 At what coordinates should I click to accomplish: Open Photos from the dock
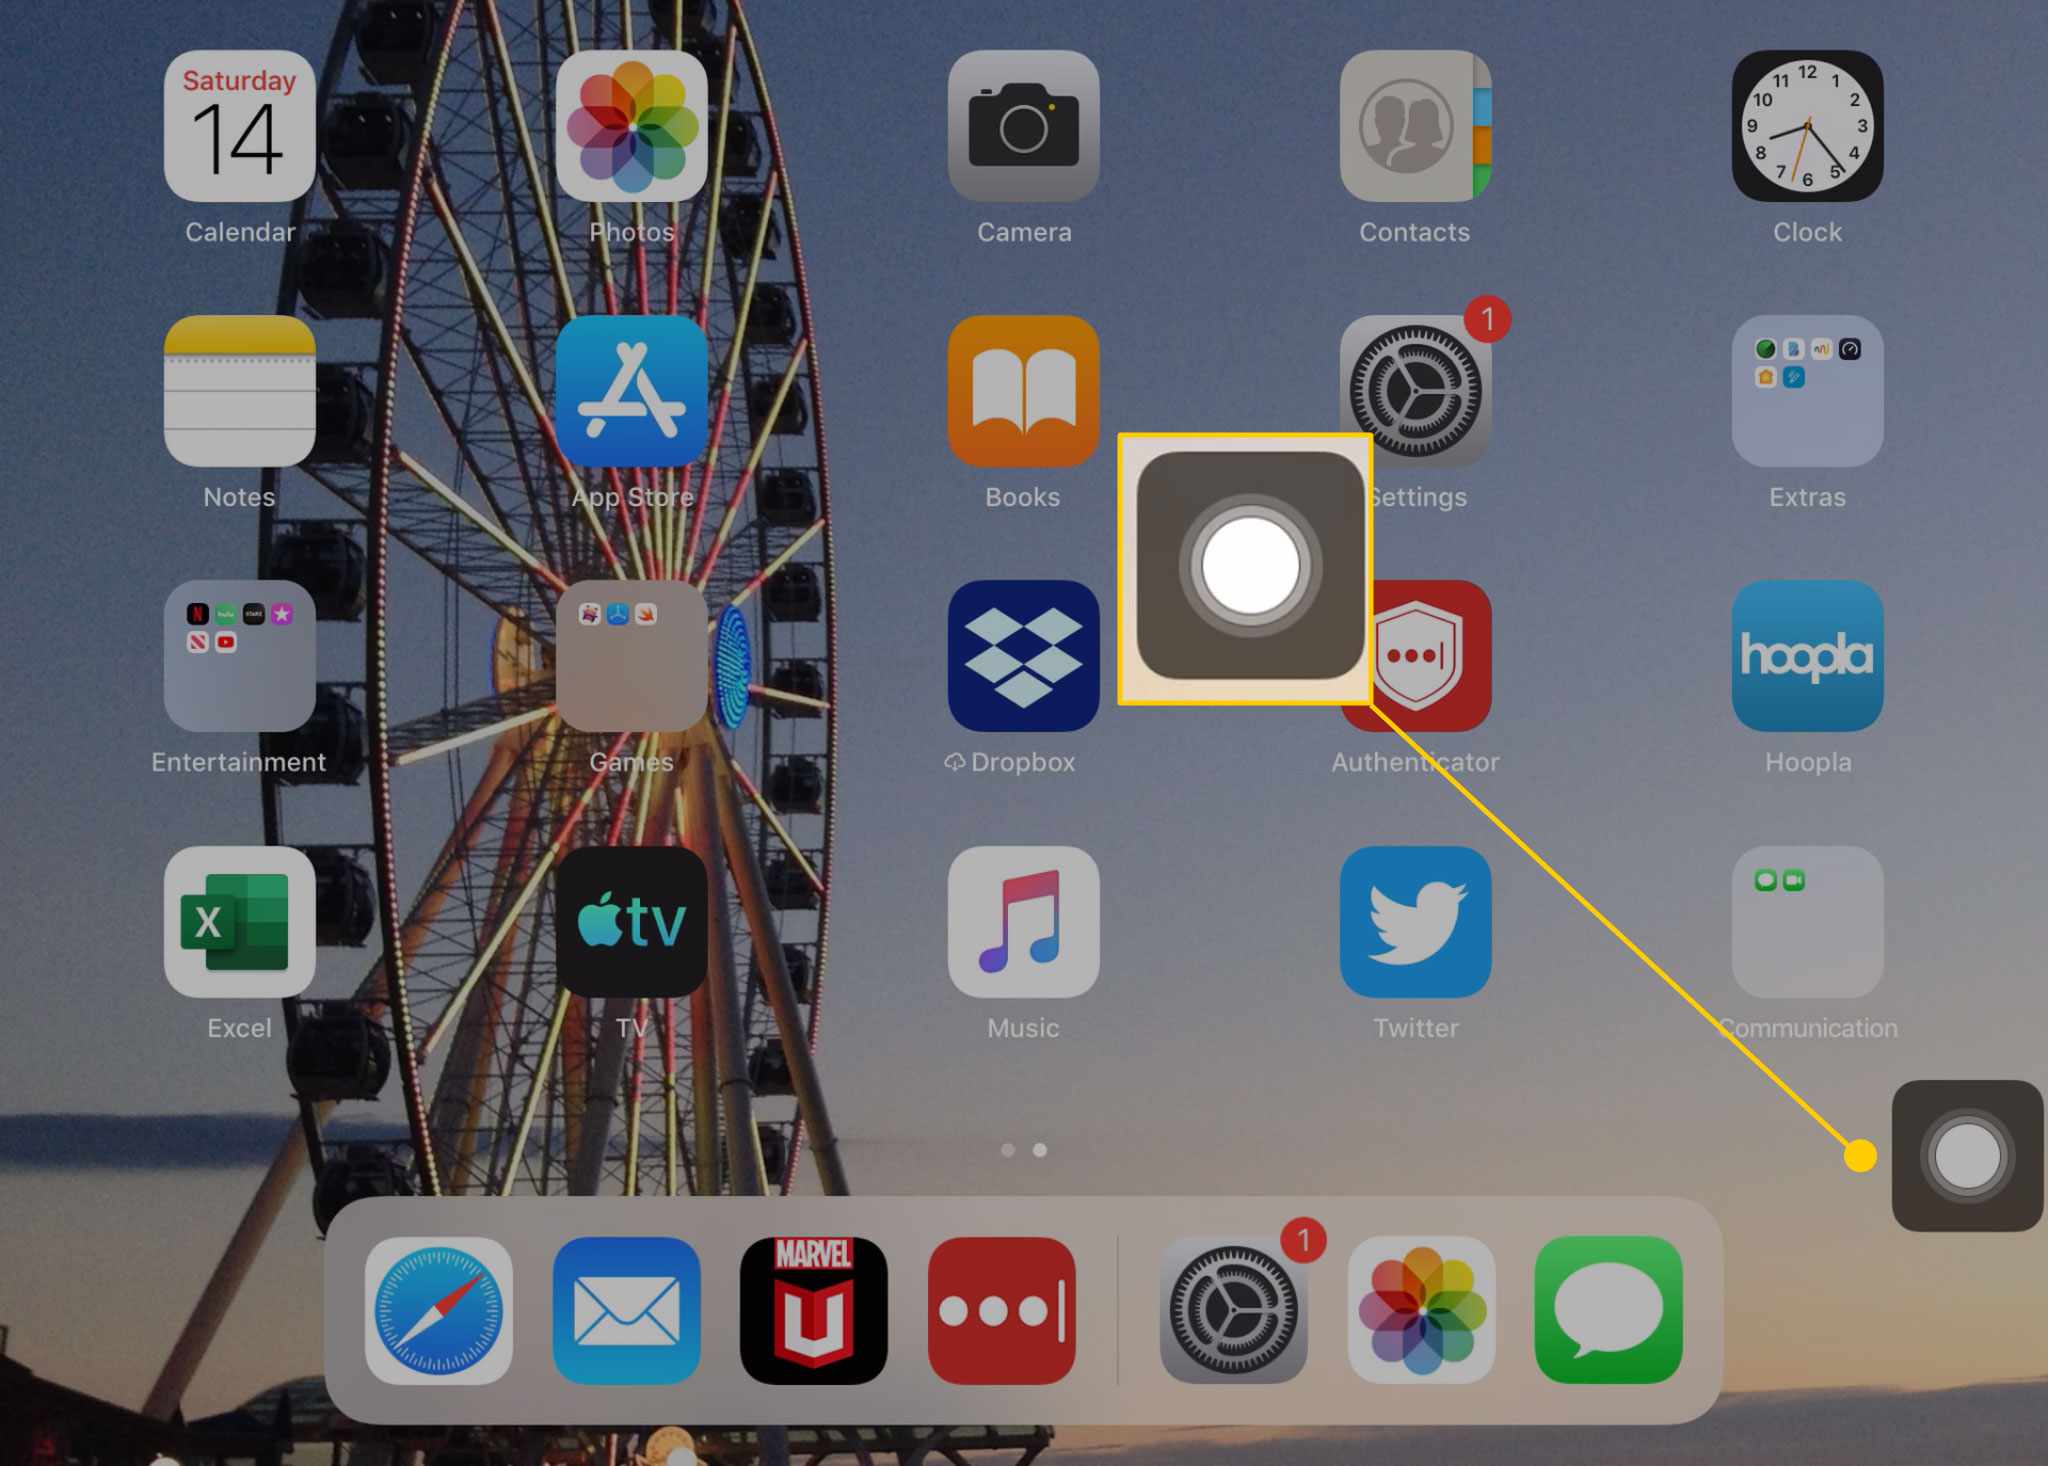pyautogui.click(x=1417, y=1311)
